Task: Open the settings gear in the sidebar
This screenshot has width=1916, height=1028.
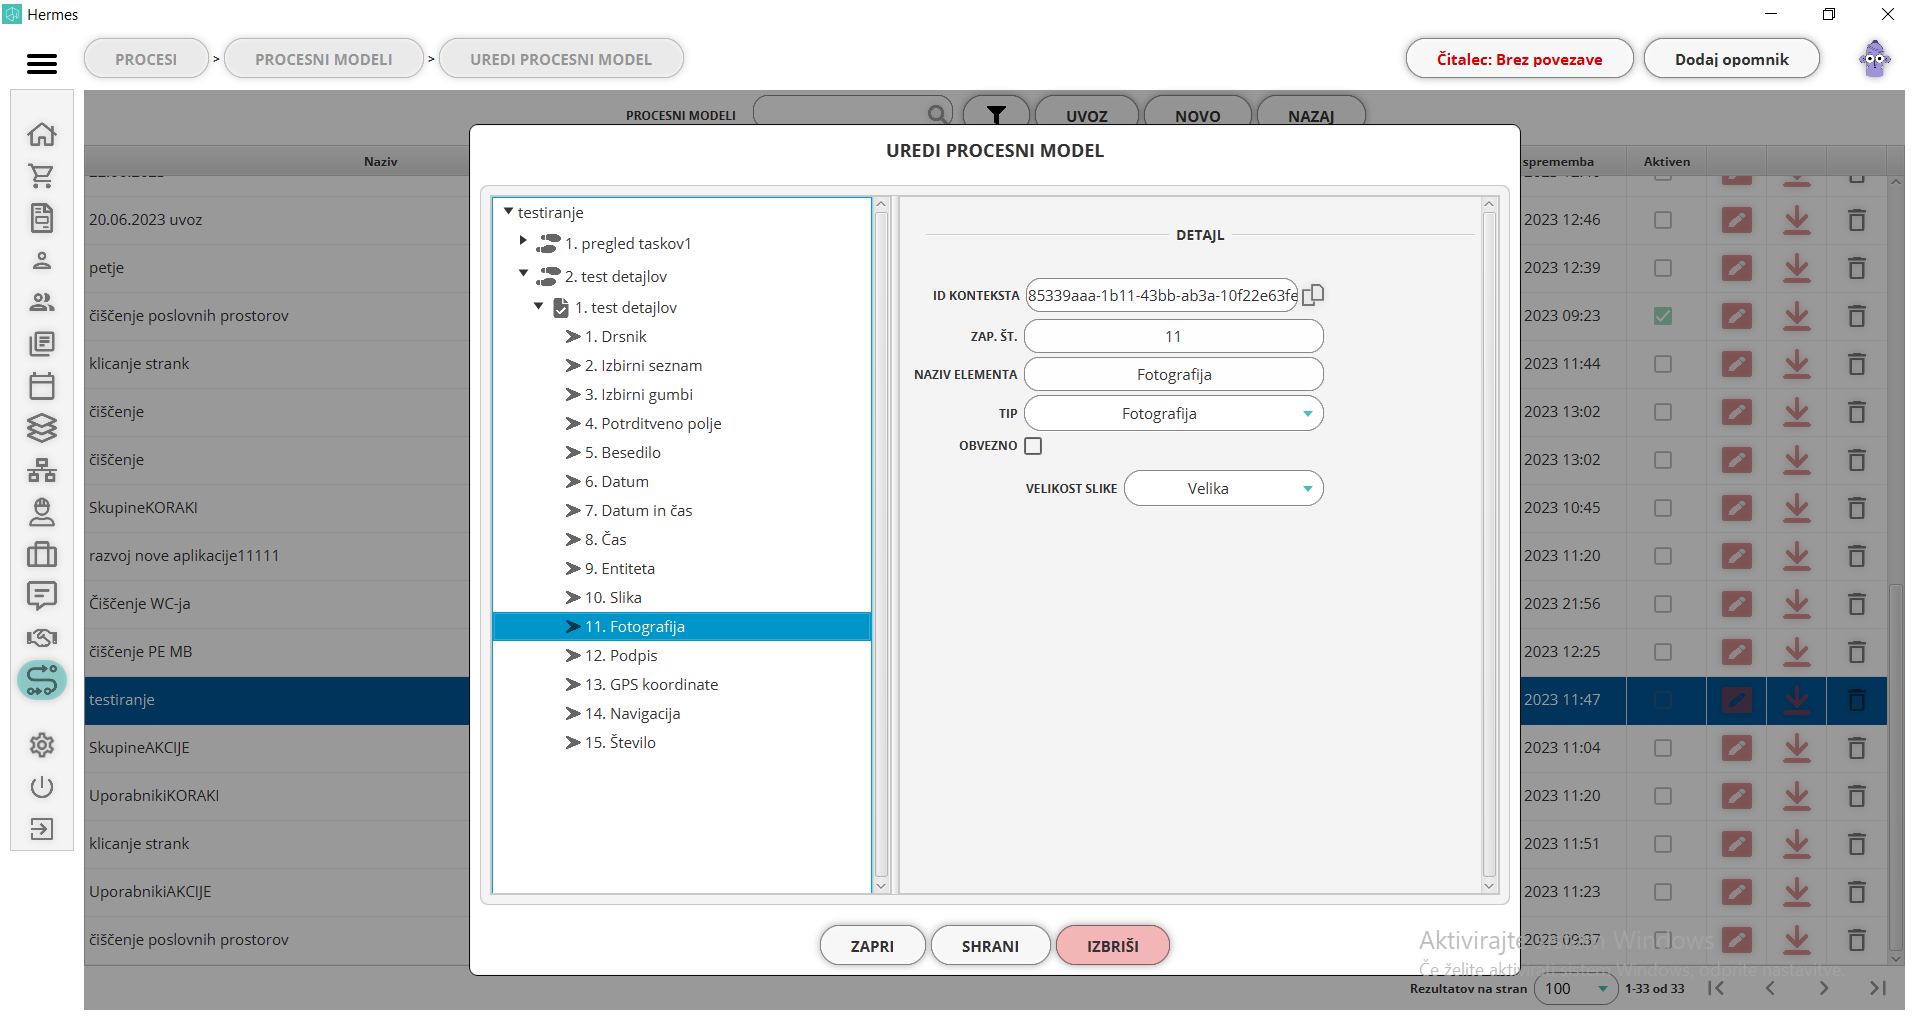Action: [42, 745]
